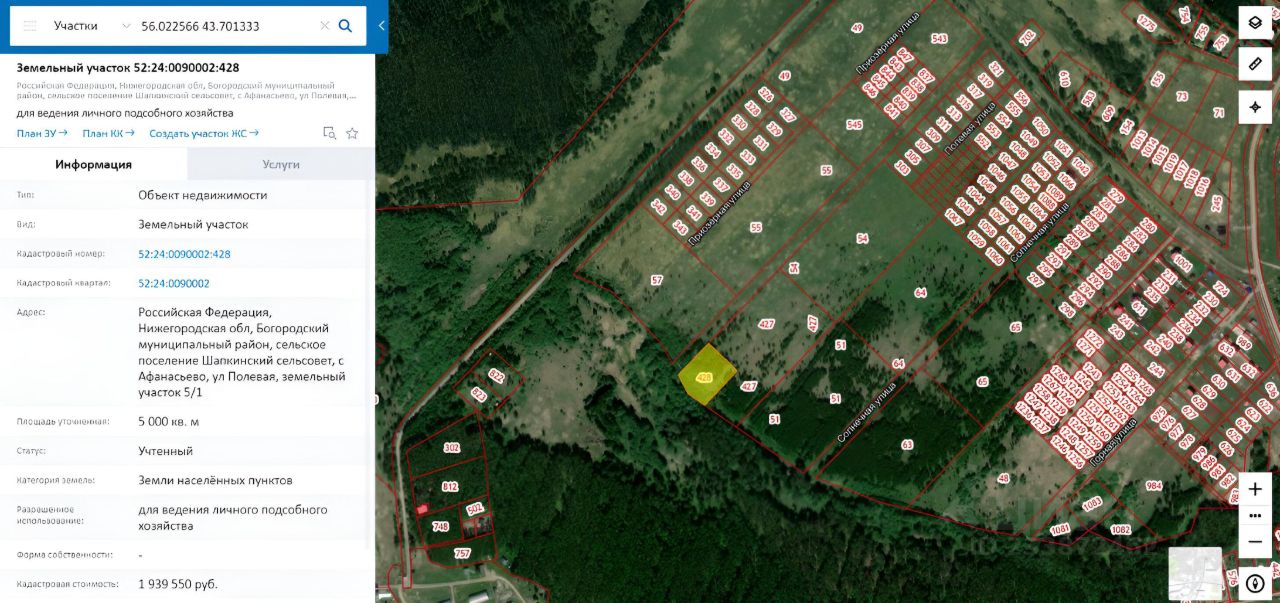Screen dimensions: 1280x603
Task: Collapse the left info panel
Action: [x=381, y=26]
